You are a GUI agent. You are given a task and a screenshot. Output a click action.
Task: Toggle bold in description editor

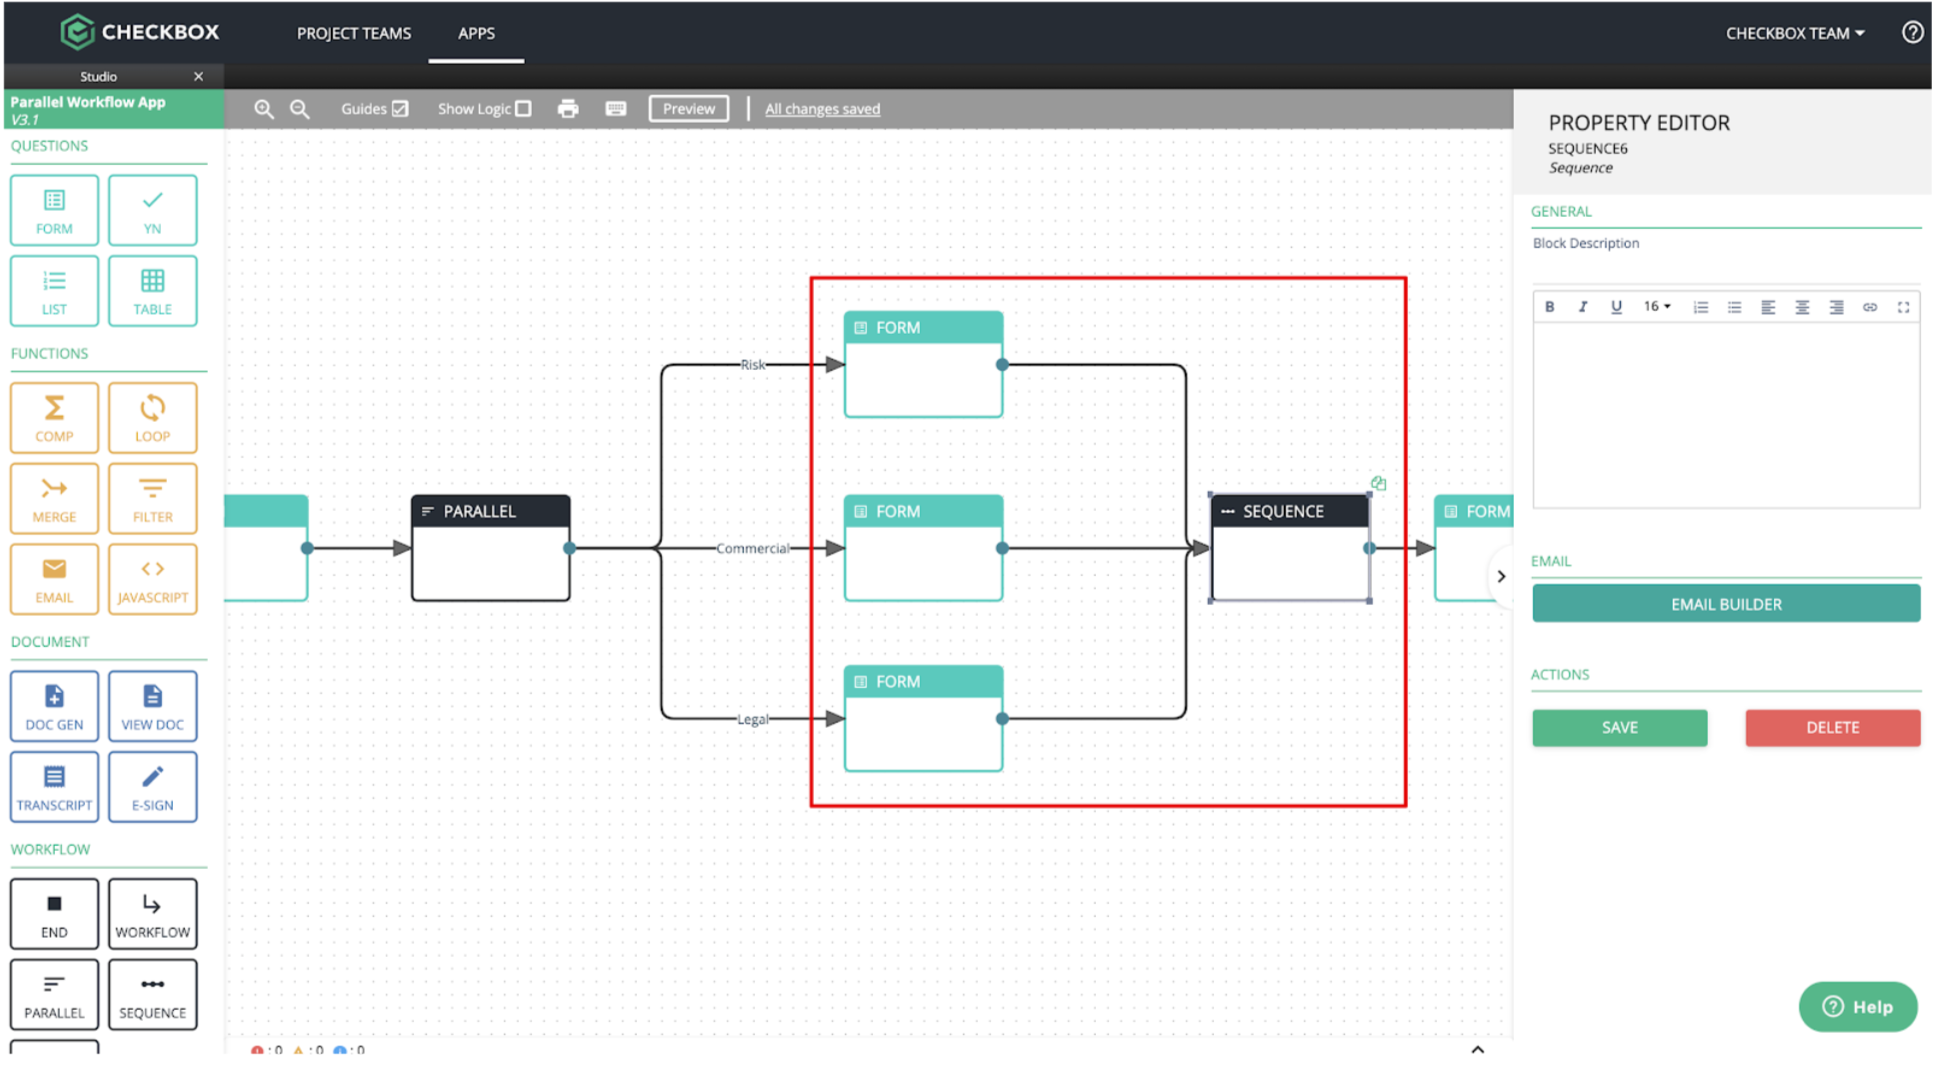pos(1549,307)
